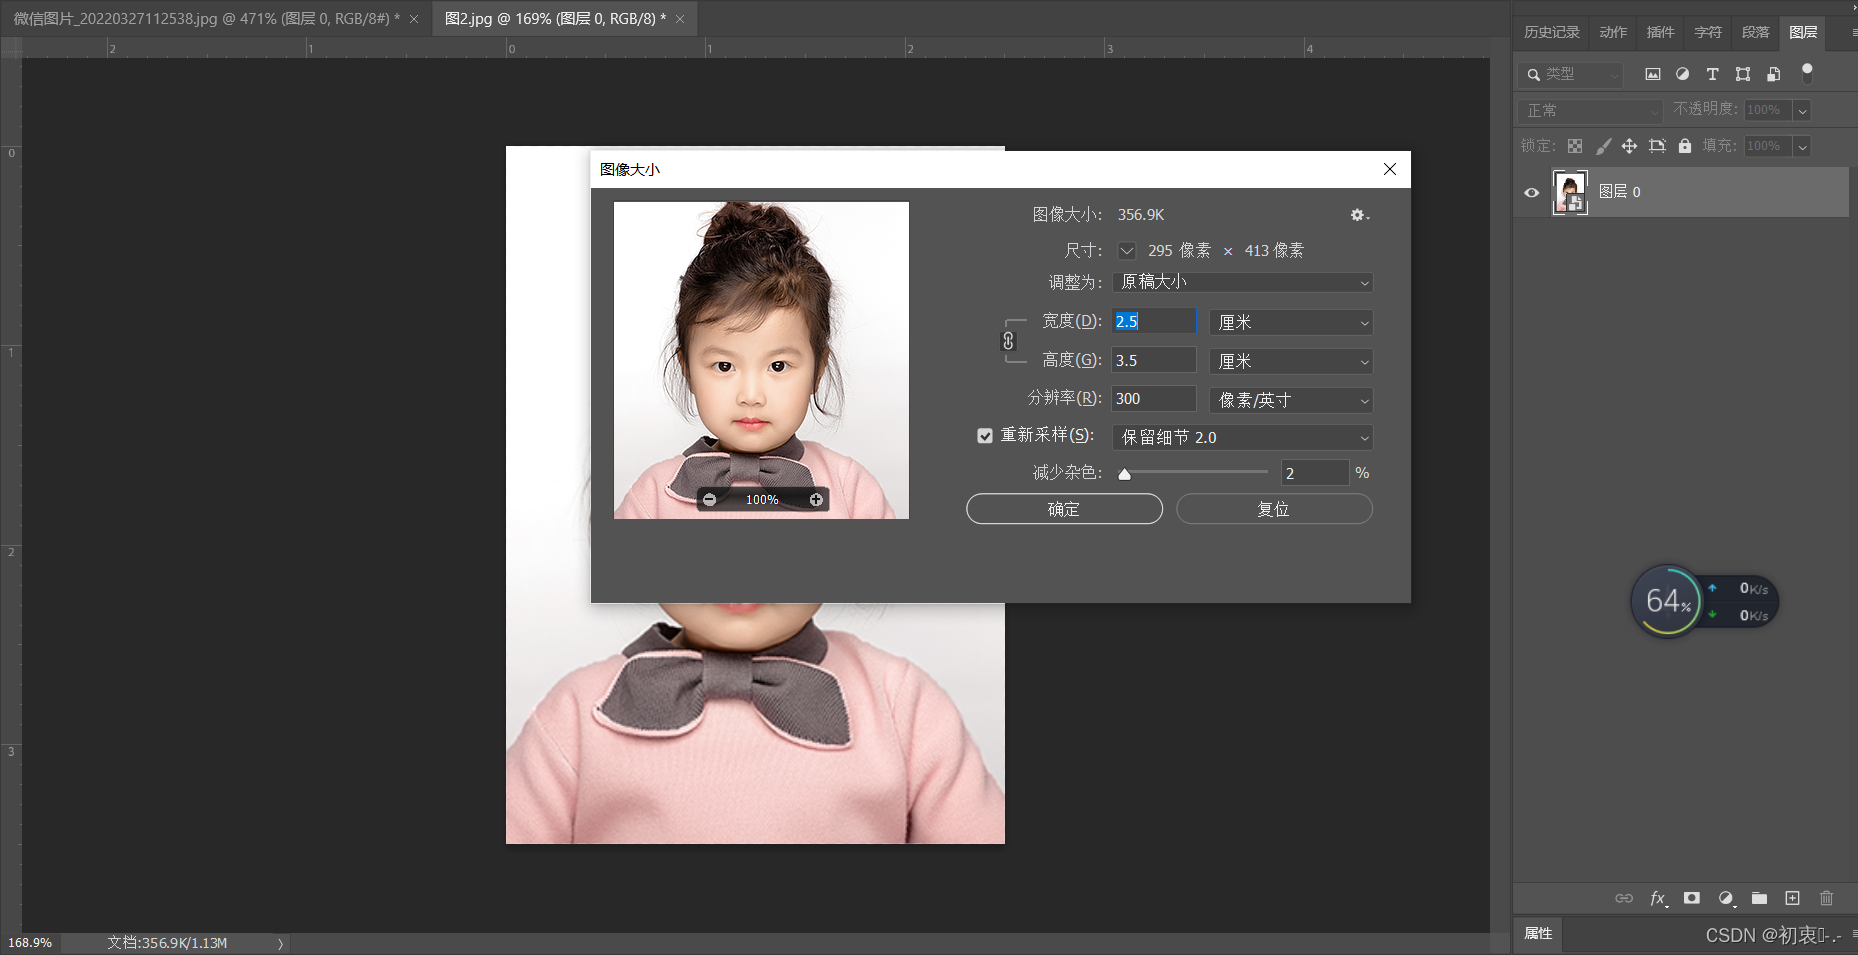Click the layers 填充 100% field
This screenshot has height=955, width=1858.
tap(1767, 146)
